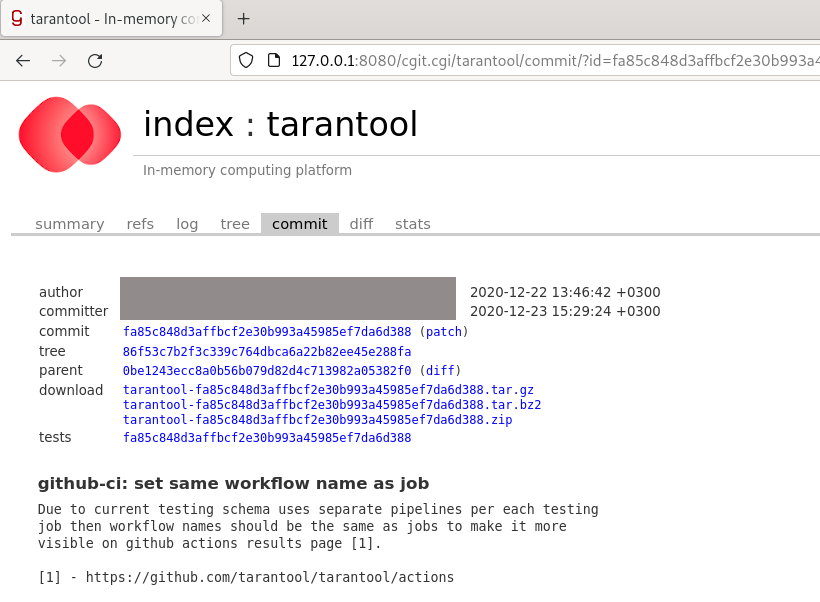Viewport: 820px width, 602px height.
Task: Select the commit tab
Action: (x=300, y=224)
